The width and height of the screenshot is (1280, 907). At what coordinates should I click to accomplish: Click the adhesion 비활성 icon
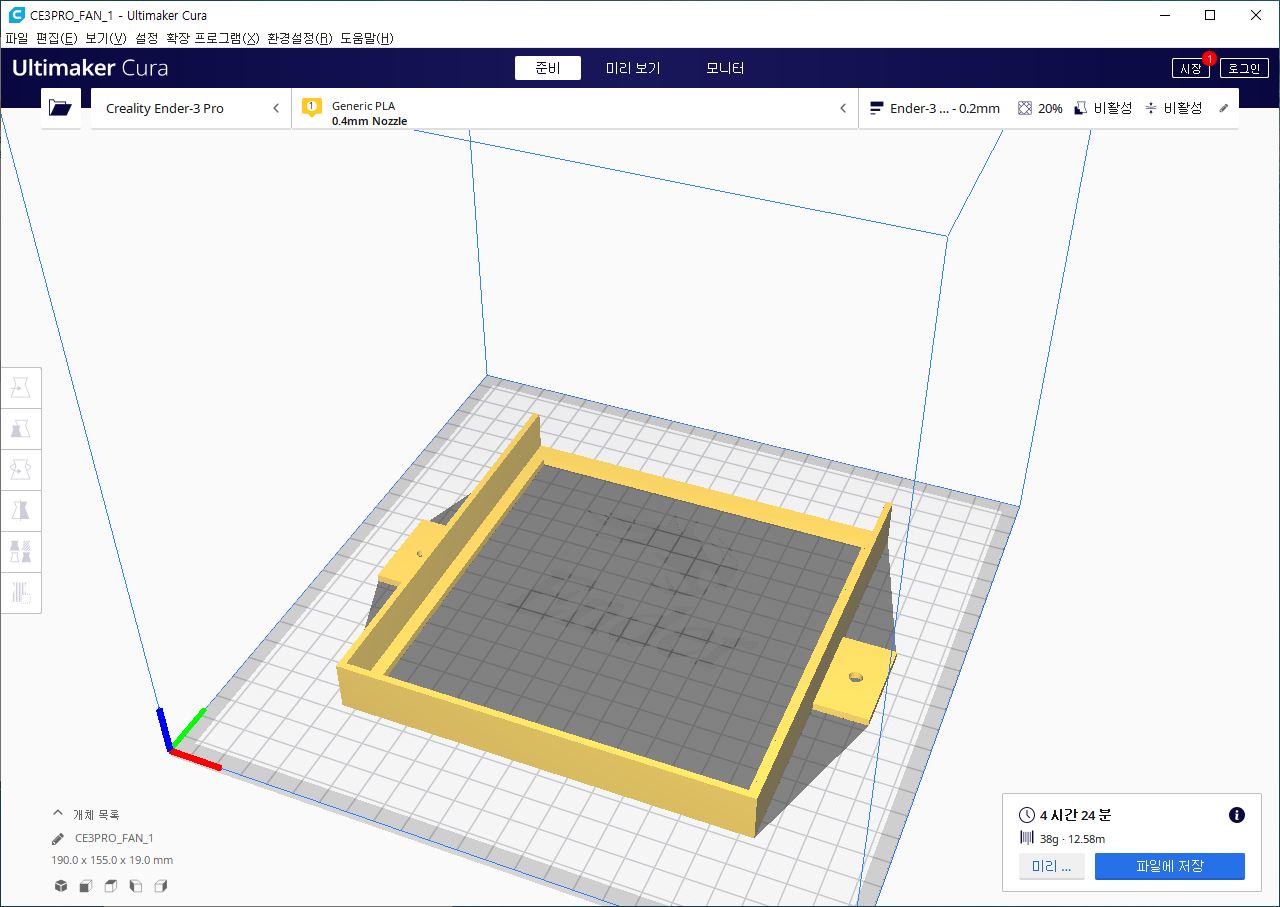1150,108
